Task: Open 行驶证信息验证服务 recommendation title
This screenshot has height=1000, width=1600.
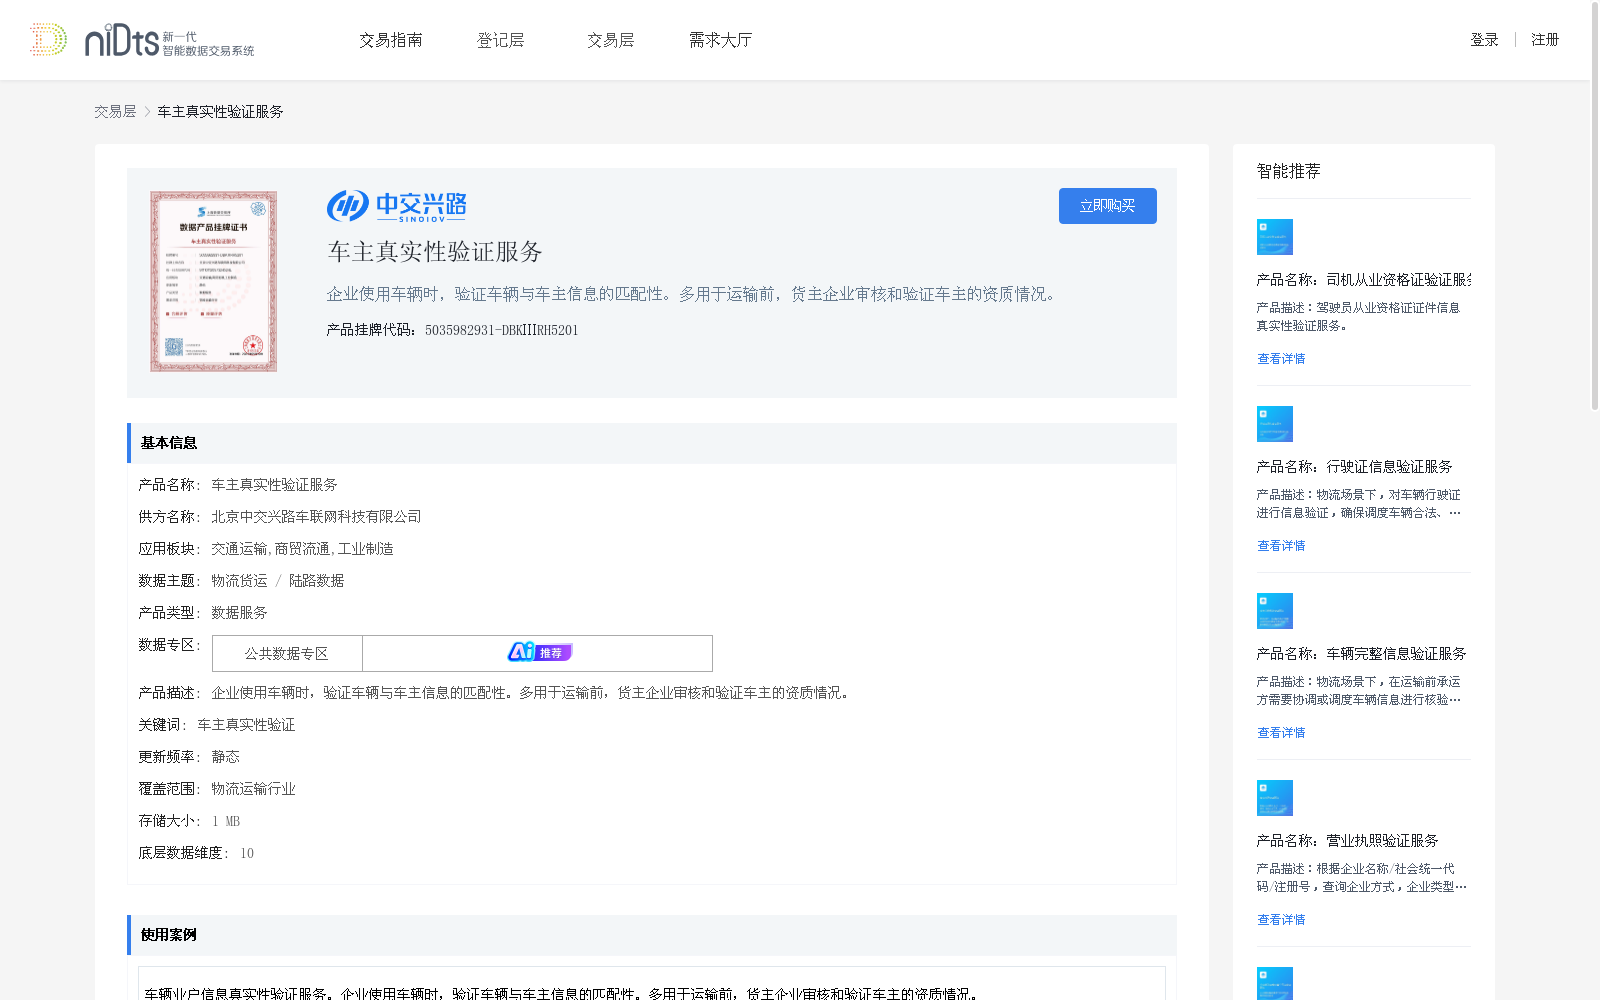Action: coord(1354,467)
